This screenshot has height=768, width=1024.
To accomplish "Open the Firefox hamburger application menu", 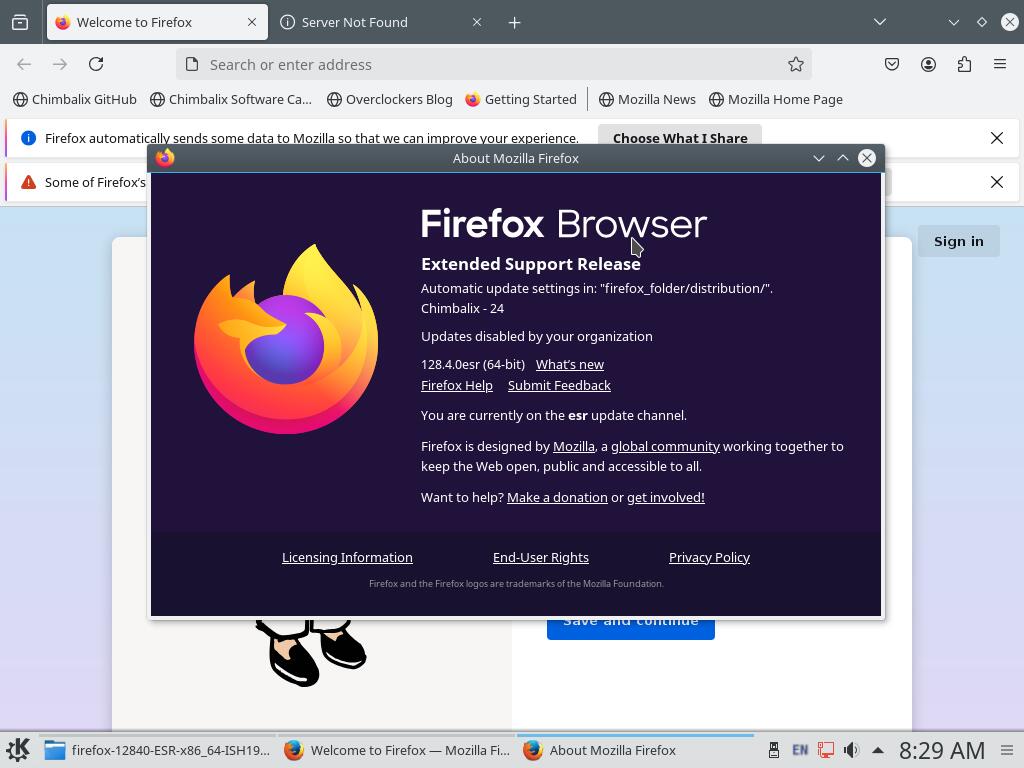I will point(1000,64).
